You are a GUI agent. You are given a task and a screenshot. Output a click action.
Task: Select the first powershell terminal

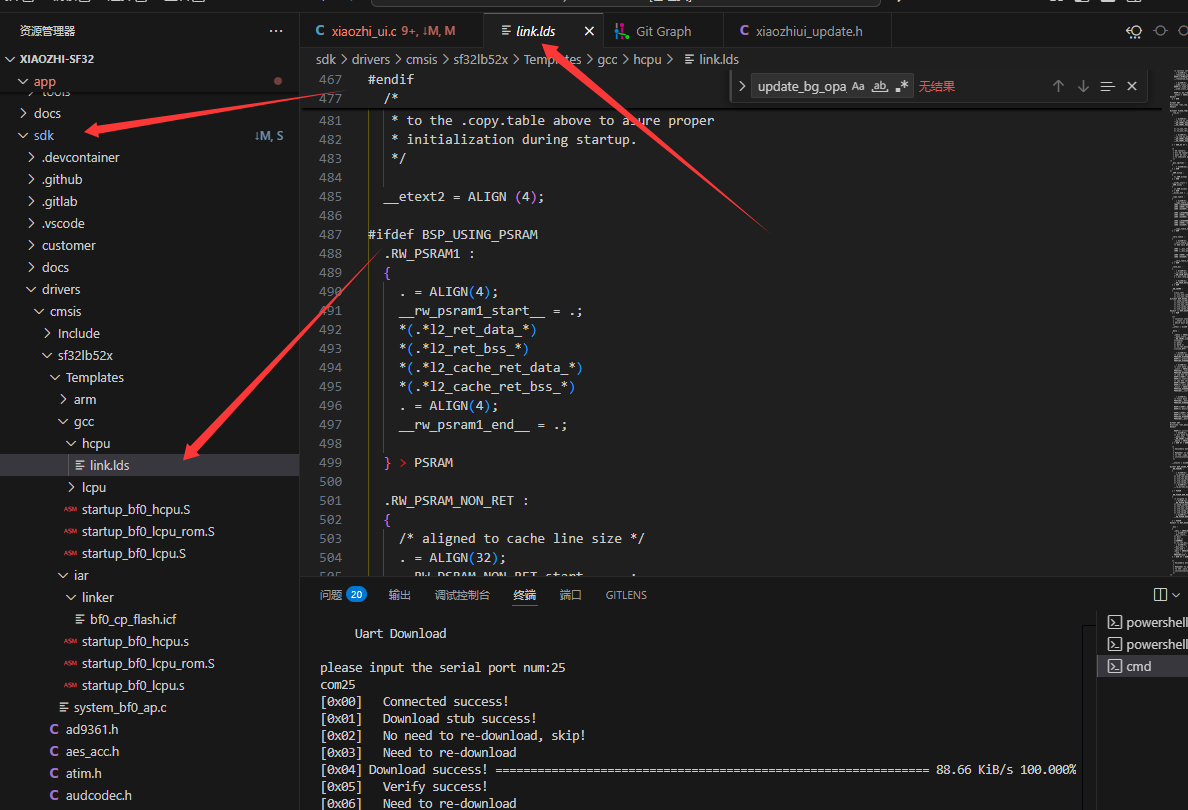point(1143,622)
